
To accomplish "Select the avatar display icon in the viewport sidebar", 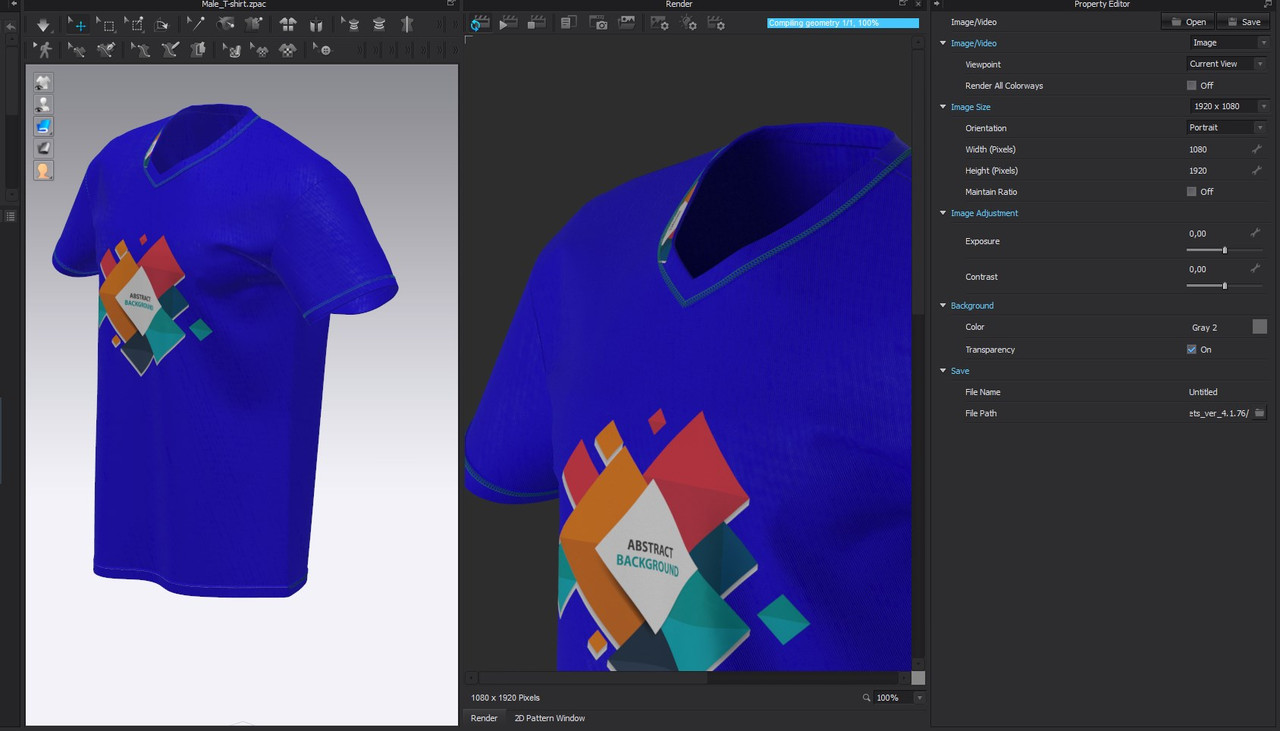I will coord(43,104).
